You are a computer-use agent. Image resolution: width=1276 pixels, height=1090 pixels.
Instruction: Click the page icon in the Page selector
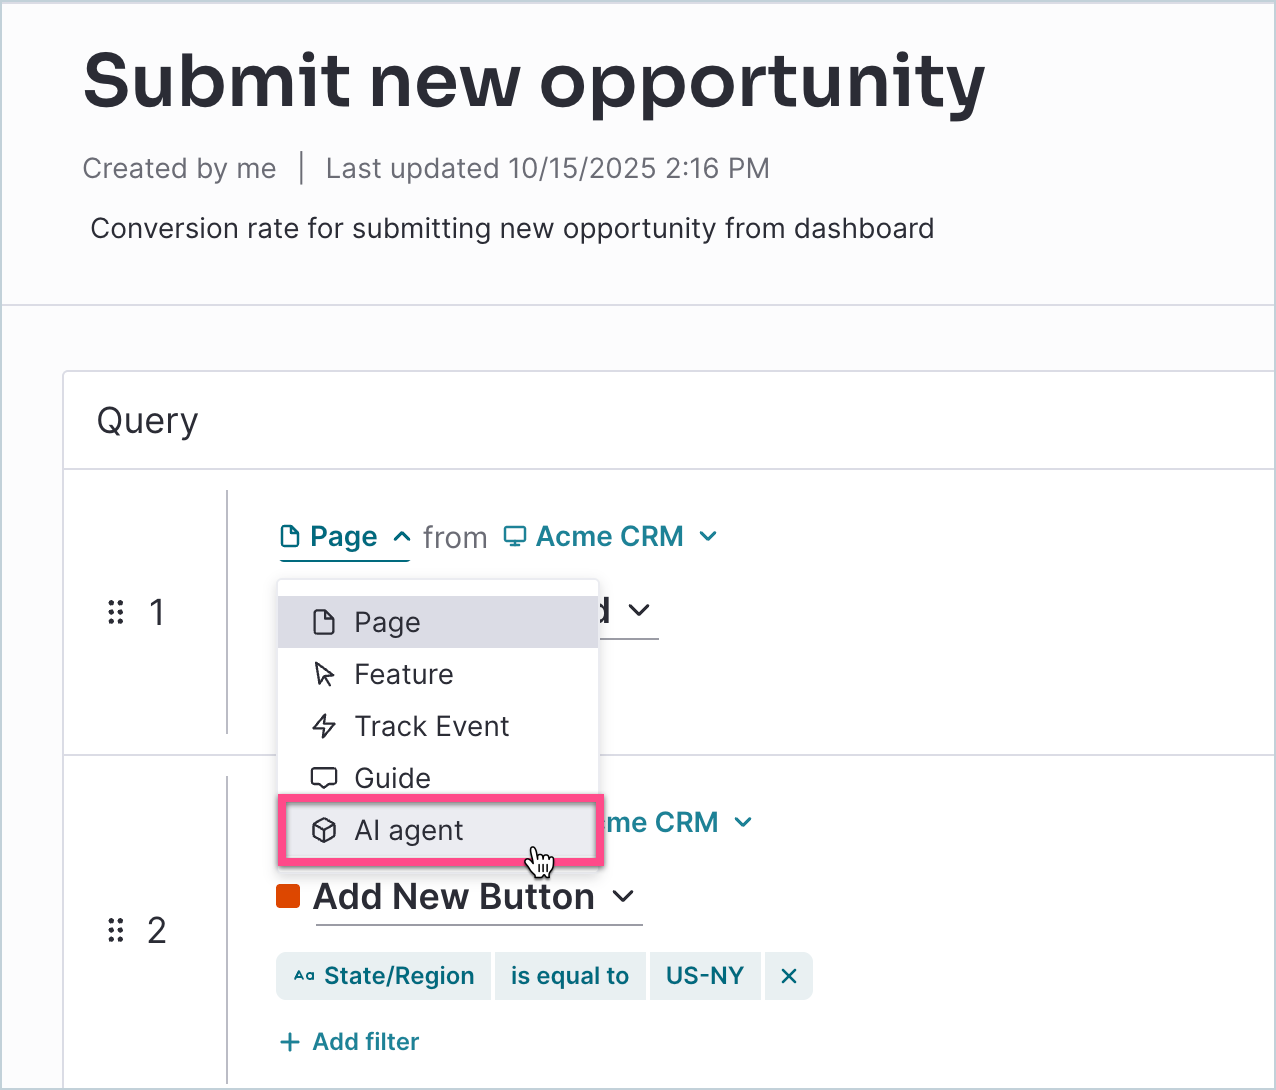coord(290,537)
